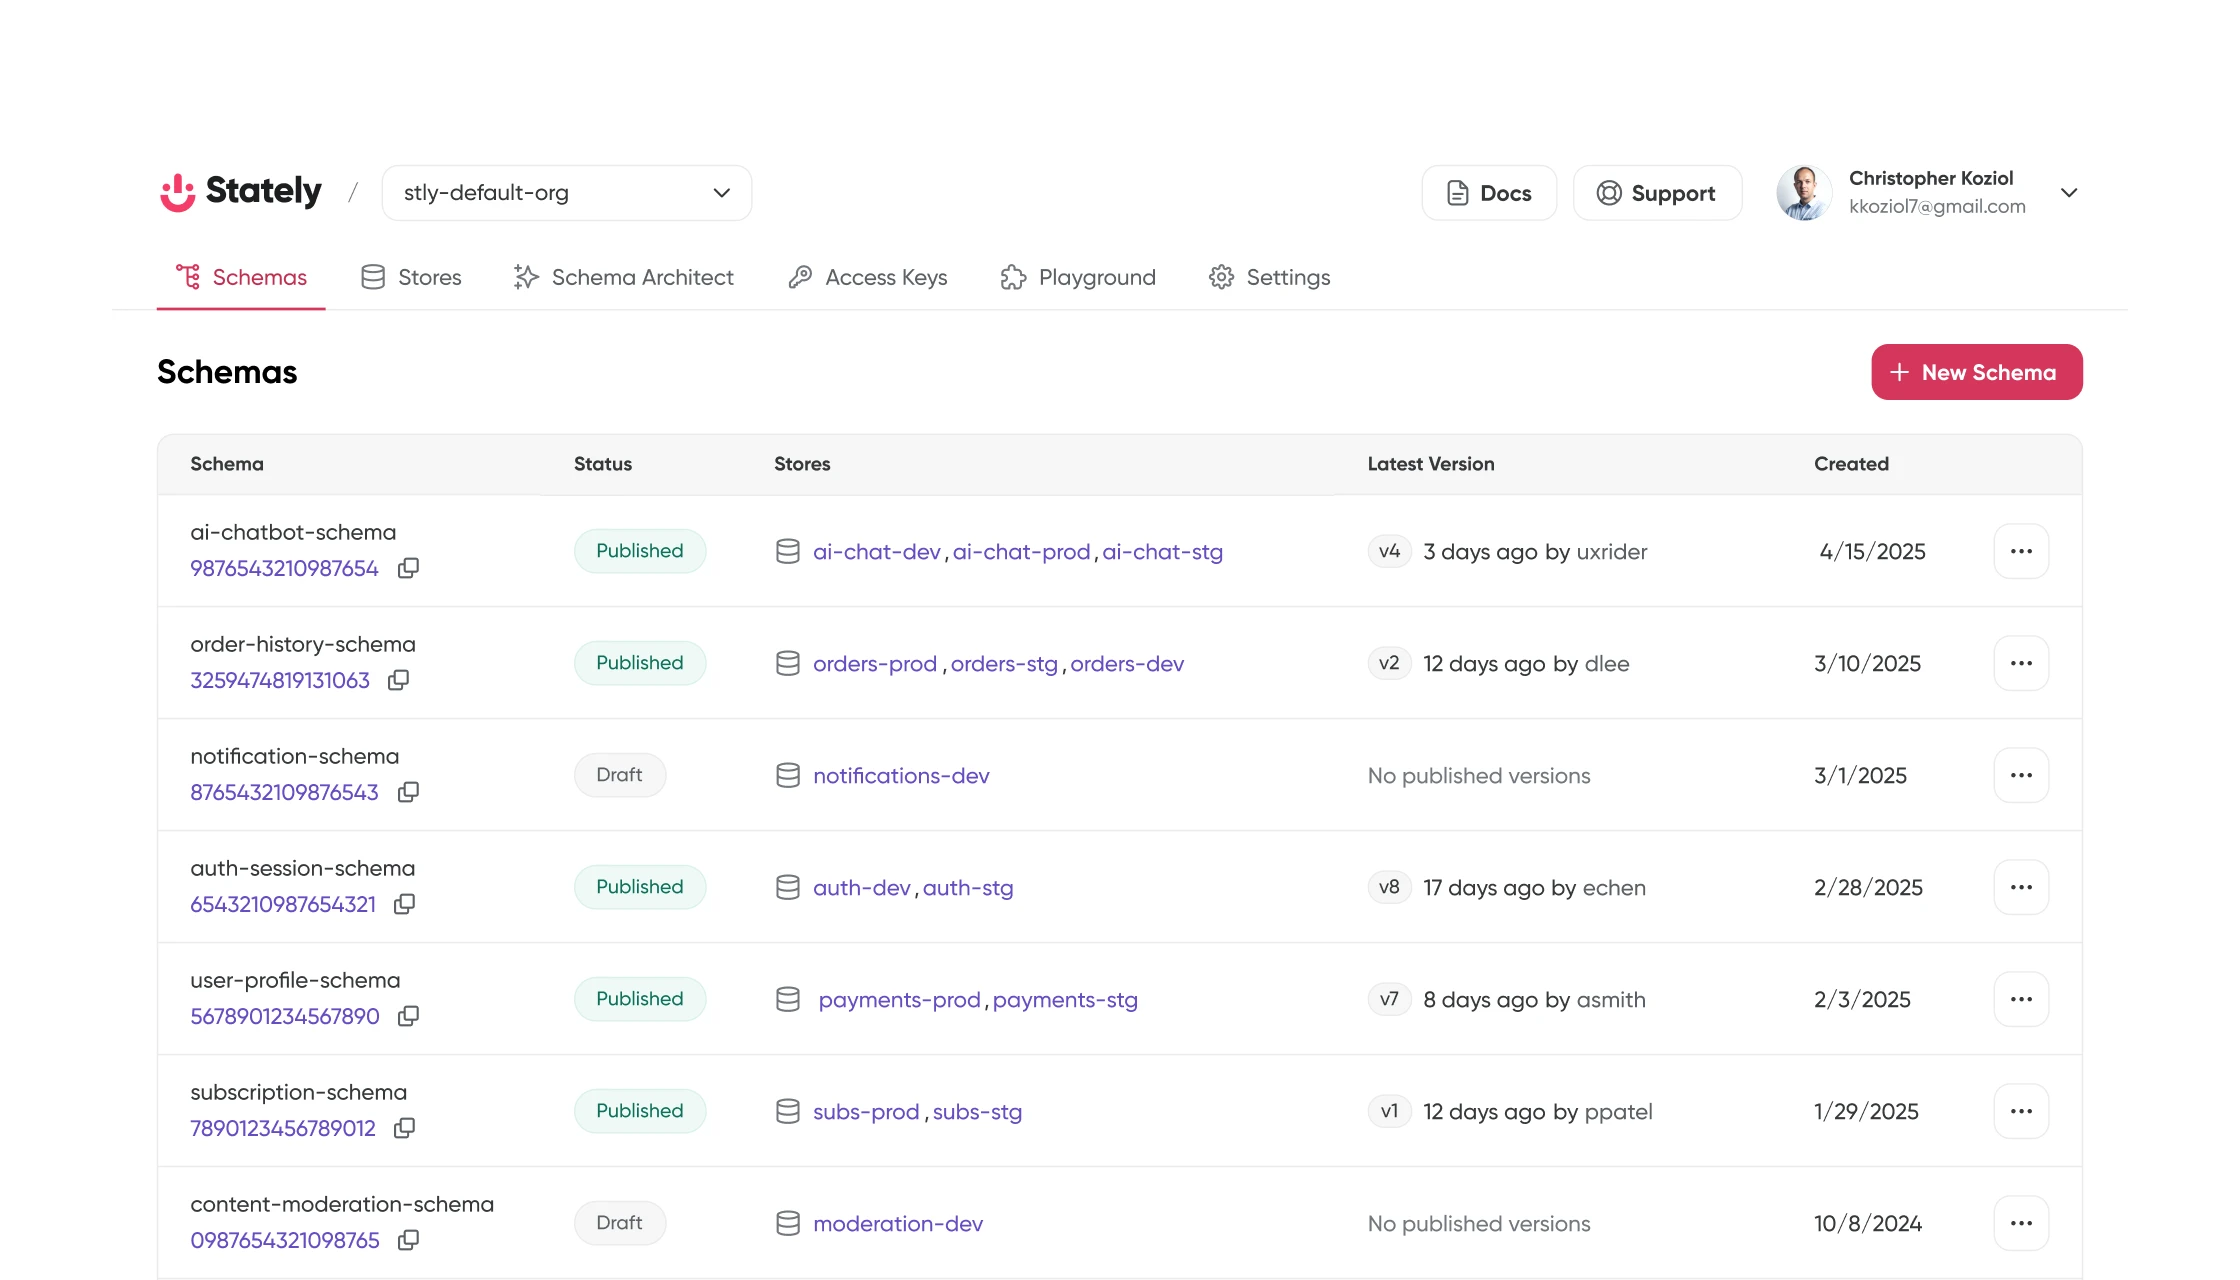Screen dimensions: 2240x1280
Task: Click the Stately logo
Action: click(x=241, y=191)
